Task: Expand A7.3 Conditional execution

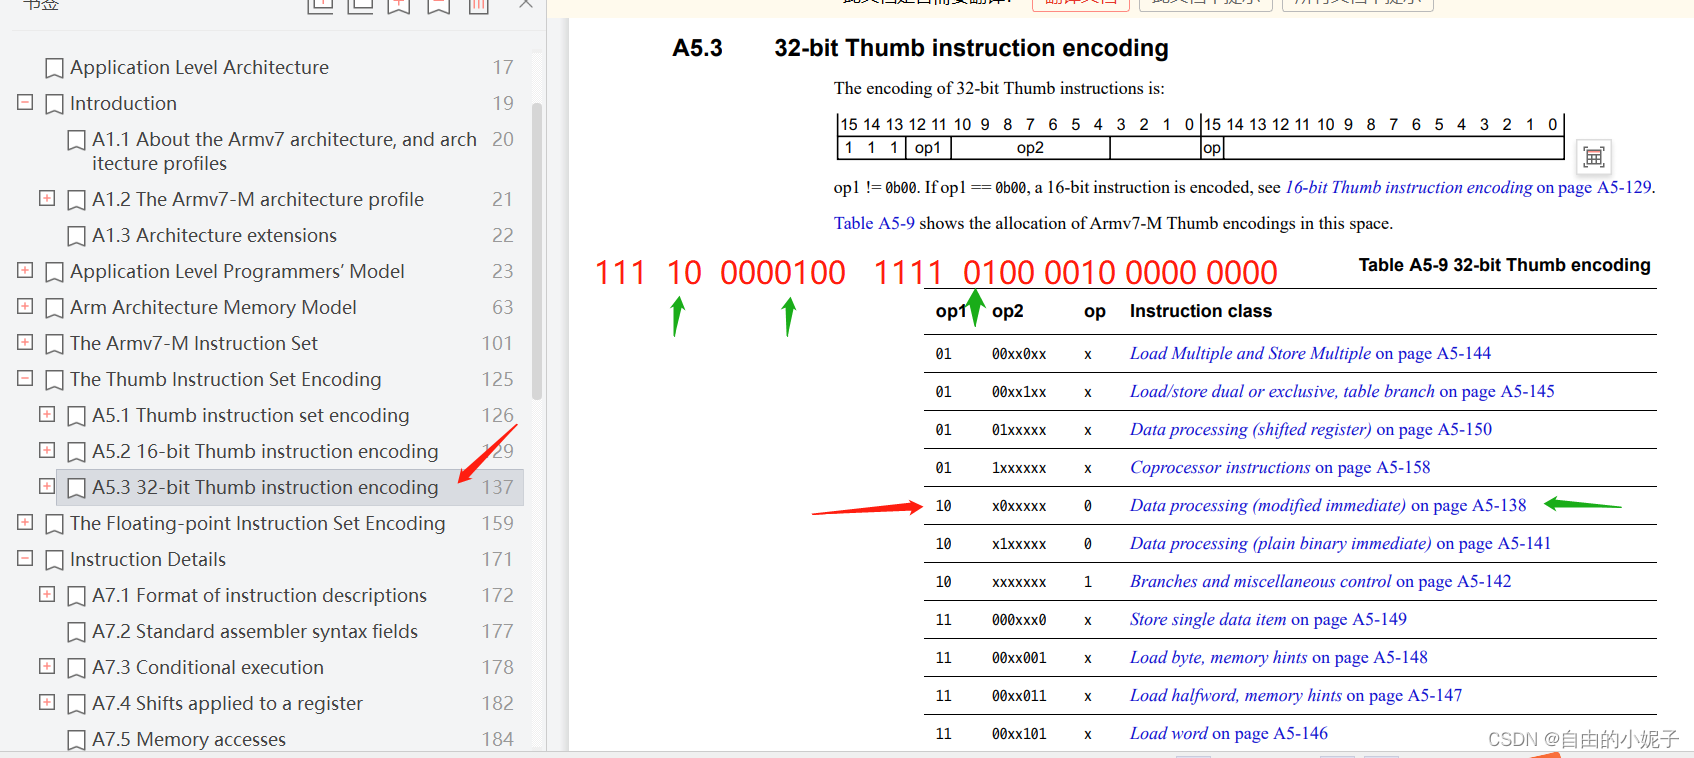Action: [46, 666]
